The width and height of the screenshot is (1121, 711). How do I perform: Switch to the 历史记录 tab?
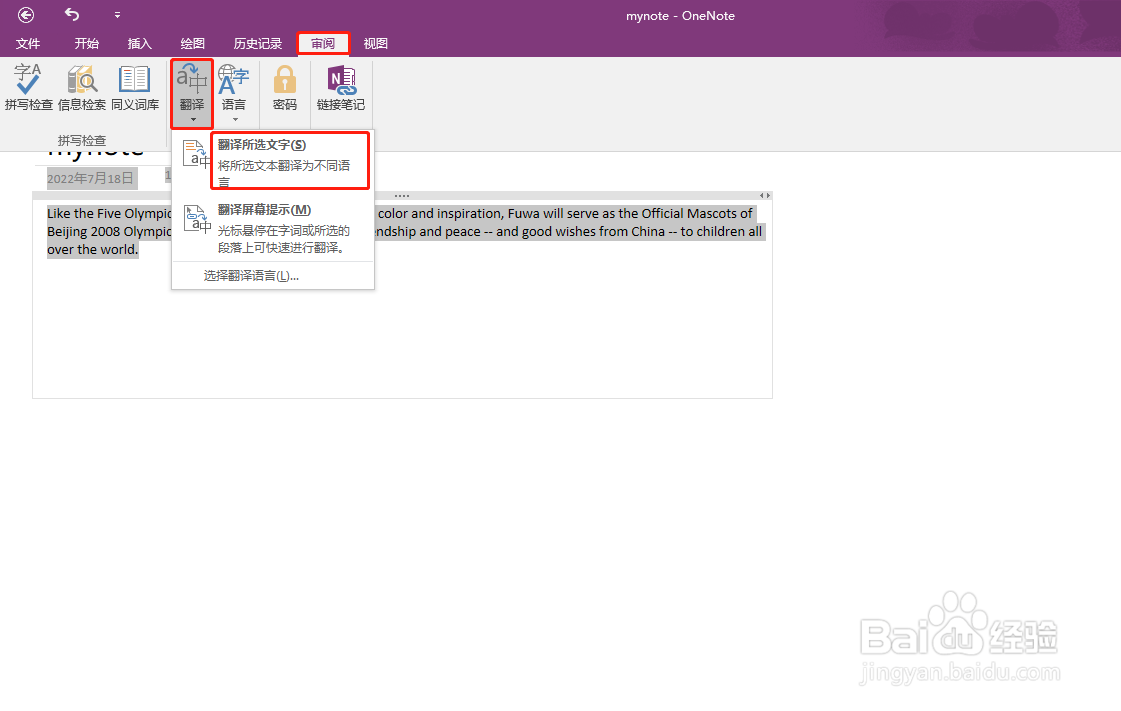point(257,44)
